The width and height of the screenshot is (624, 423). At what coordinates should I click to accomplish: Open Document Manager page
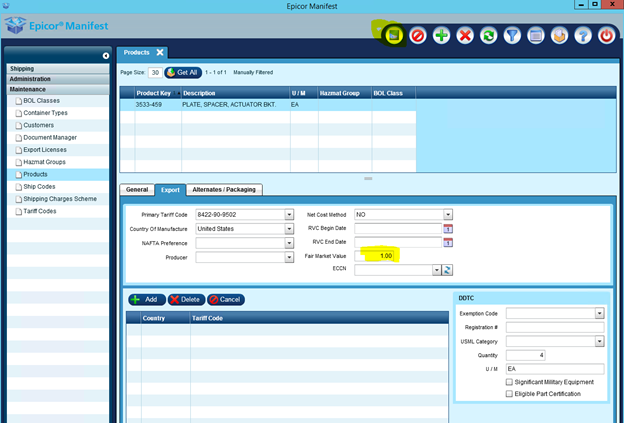(x=50, y=137)
